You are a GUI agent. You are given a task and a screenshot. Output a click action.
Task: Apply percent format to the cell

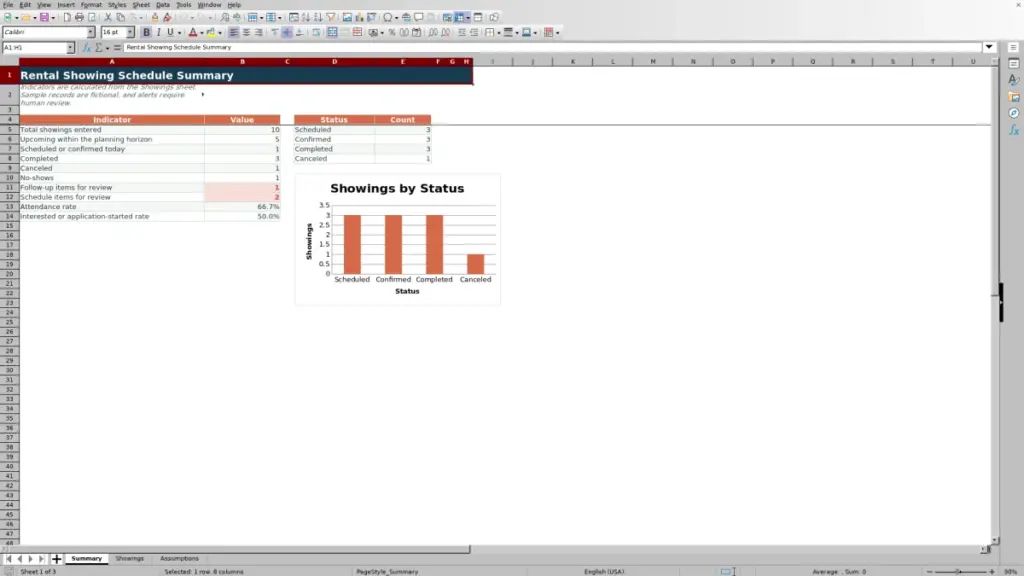tap(392, 33)
